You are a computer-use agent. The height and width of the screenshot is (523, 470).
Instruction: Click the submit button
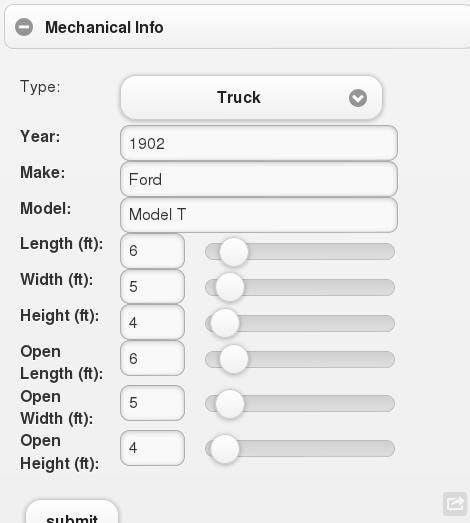point(72,514)
